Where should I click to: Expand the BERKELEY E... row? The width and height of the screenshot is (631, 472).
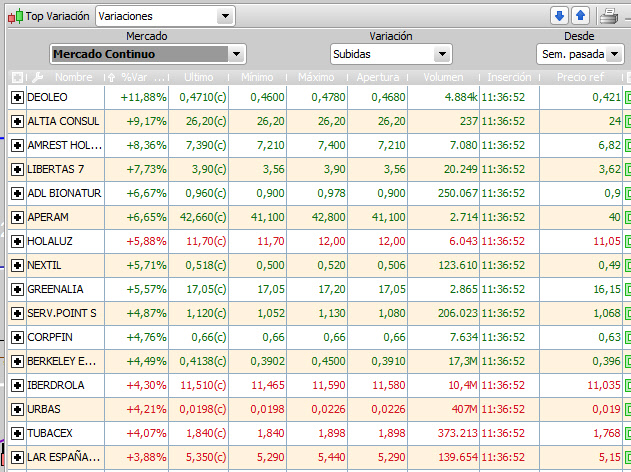17,361
